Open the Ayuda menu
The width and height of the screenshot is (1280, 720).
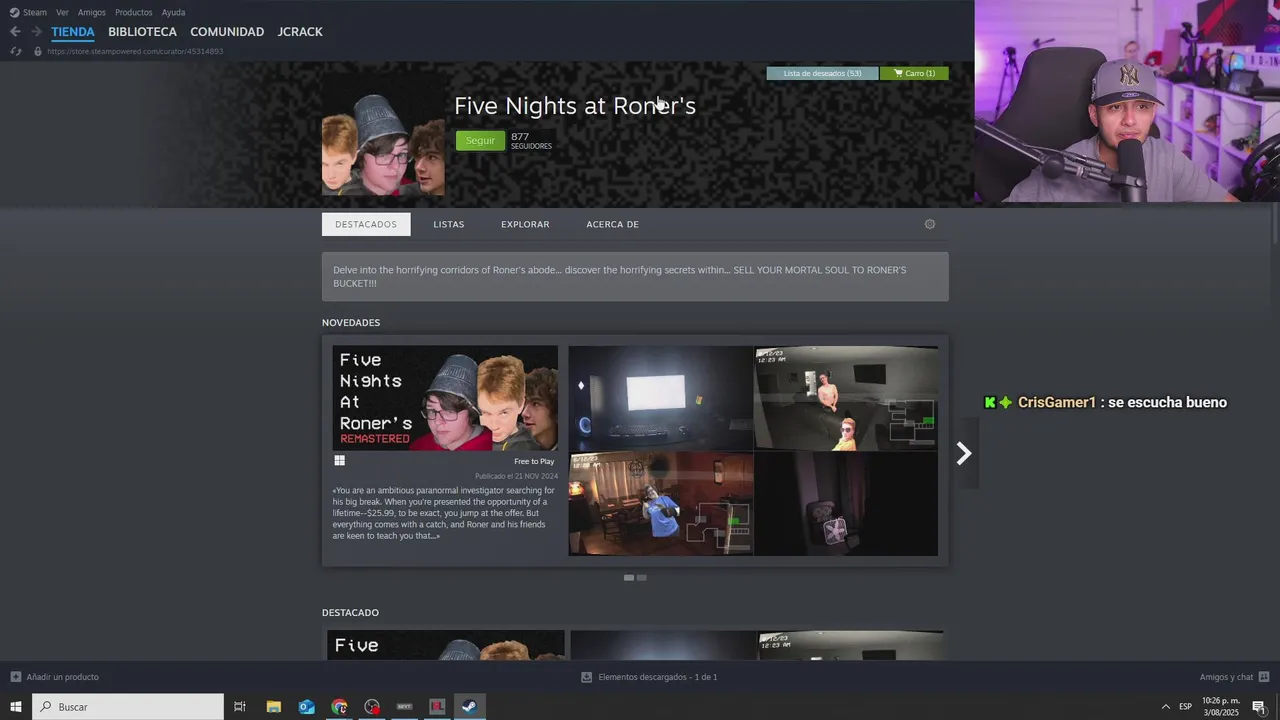click(x=173, y=12)
